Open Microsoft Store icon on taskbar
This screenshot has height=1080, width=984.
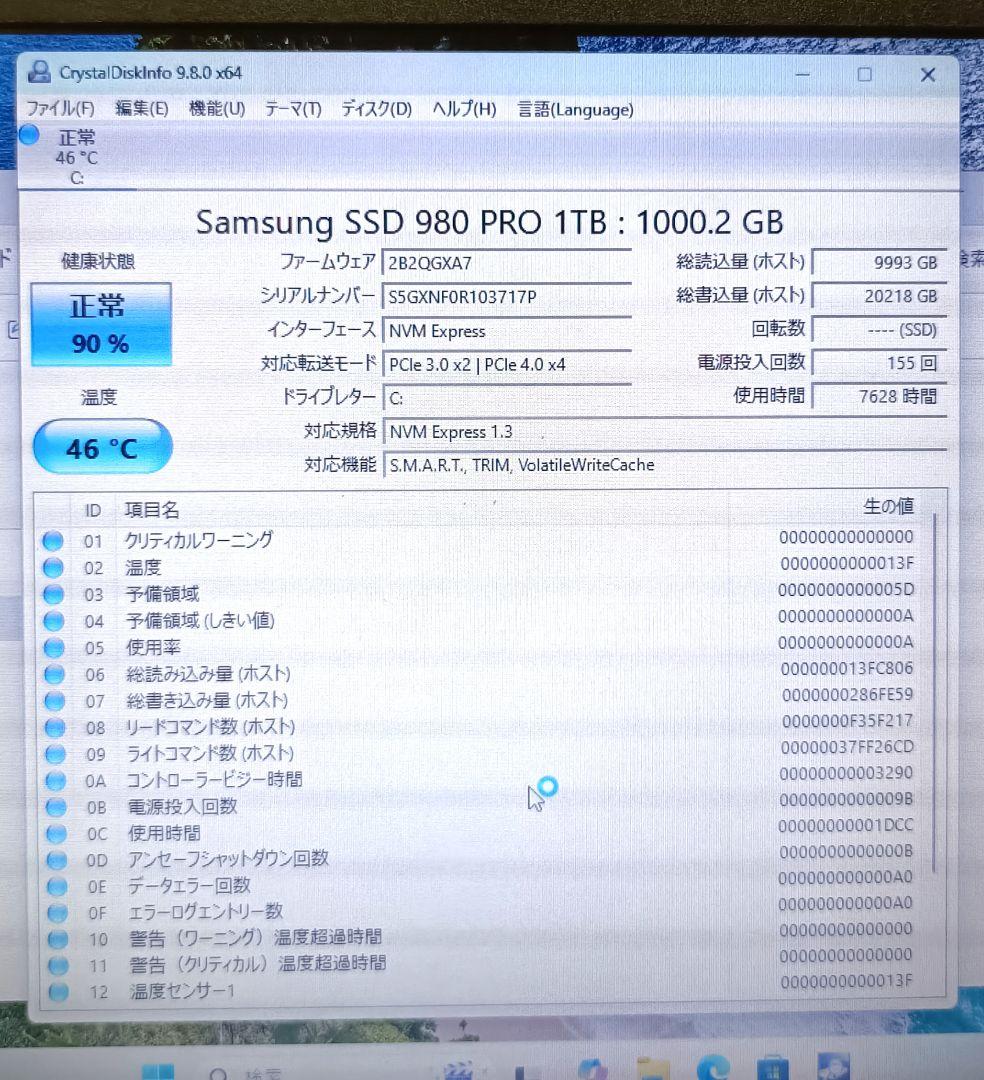[x=772, y=1068]
